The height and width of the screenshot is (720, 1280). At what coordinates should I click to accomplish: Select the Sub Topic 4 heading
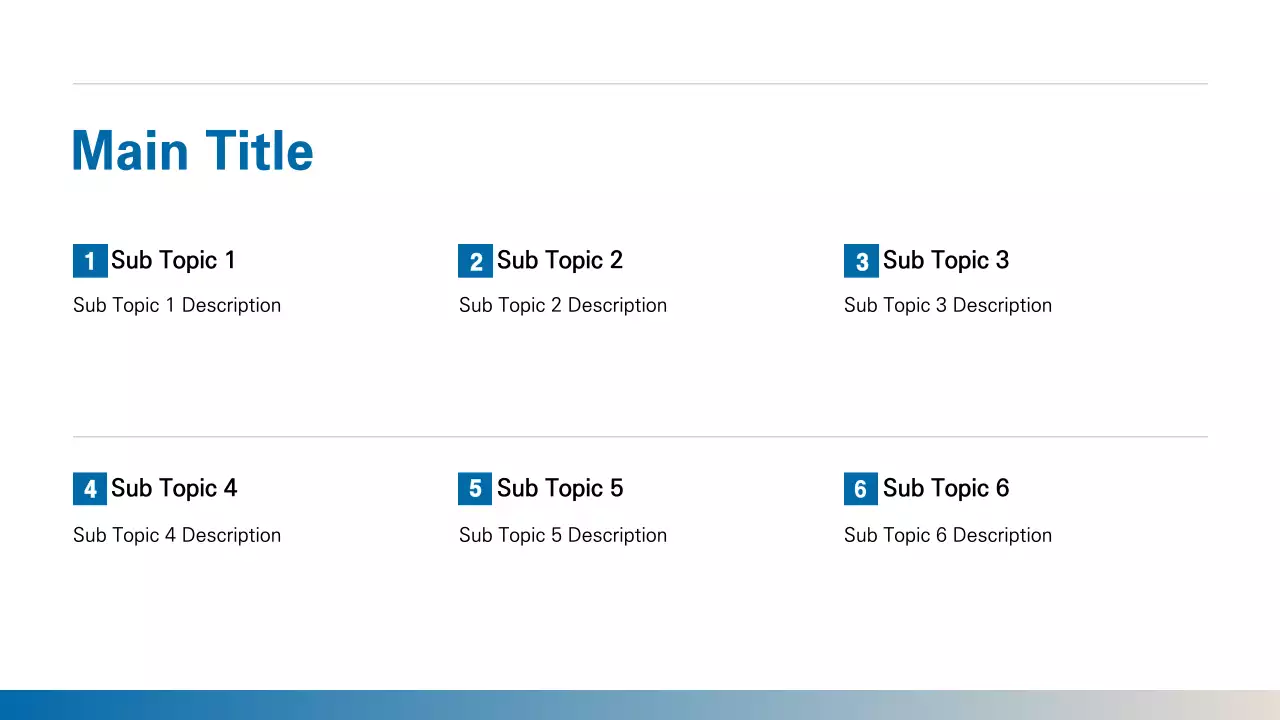pos(174,489)
